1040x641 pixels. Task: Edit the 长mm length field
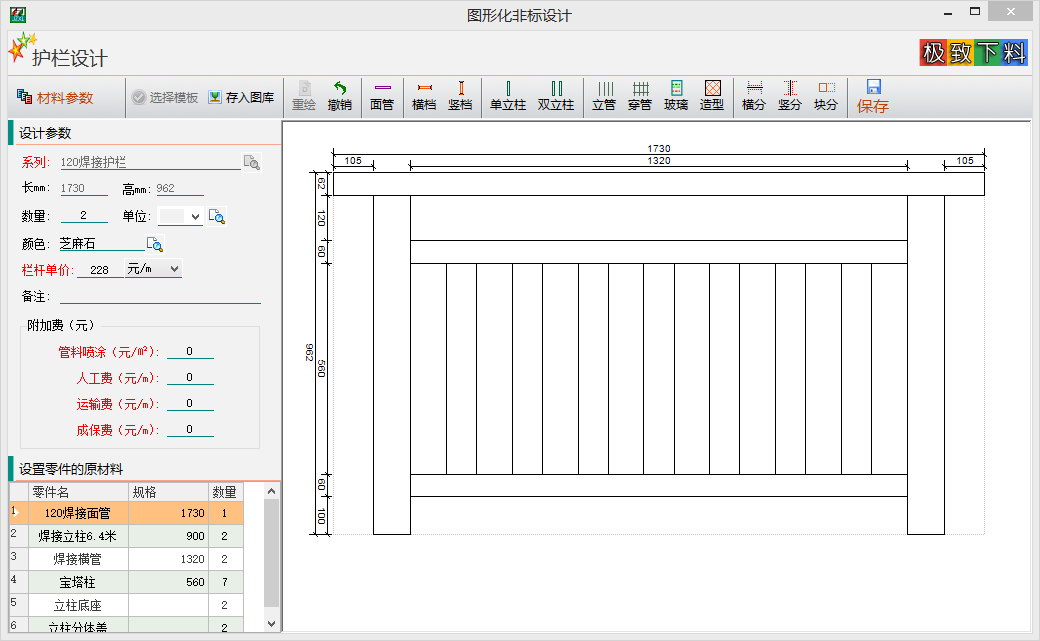(84, 188)
